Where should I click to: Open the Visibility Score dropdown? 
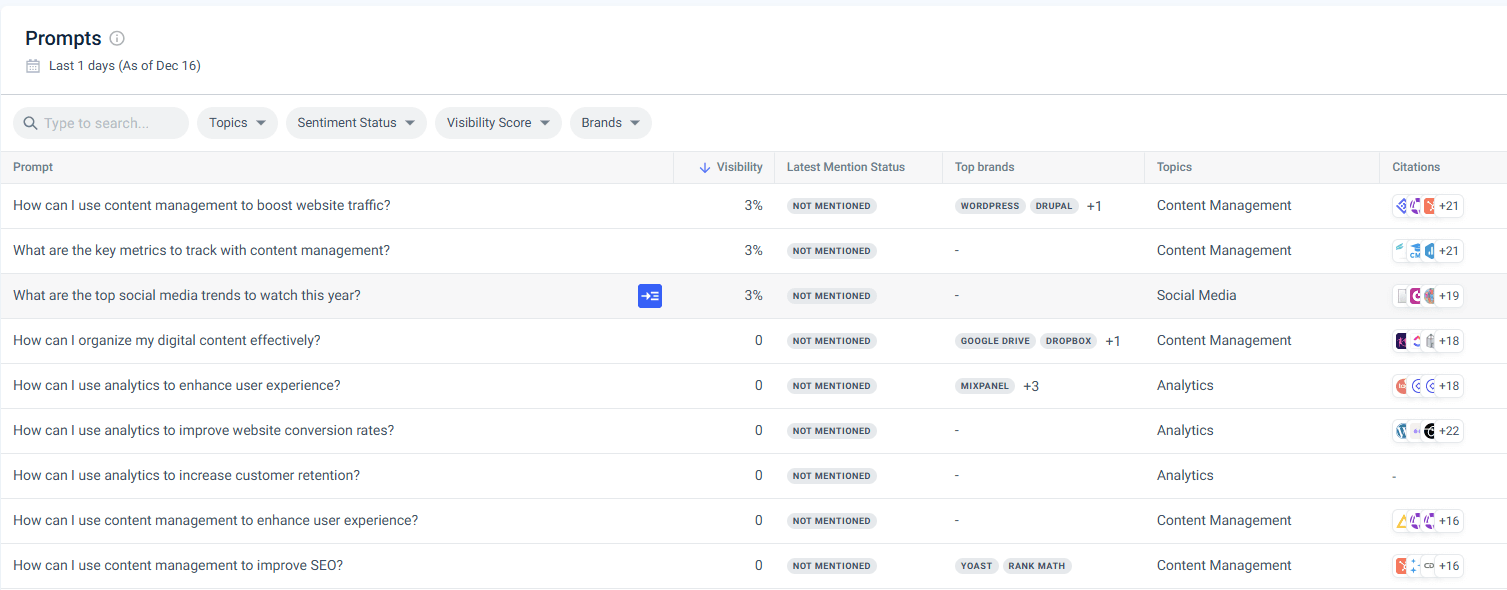point(498,123)
